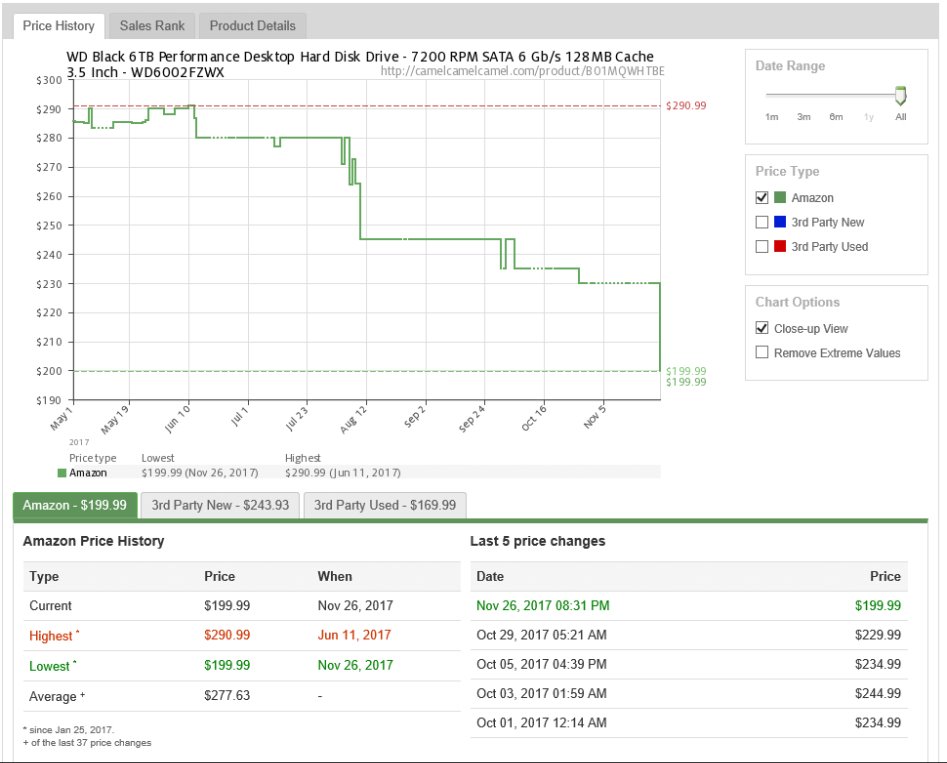The height and width of the screenshot is (763, 947).
Task: Select the Price History tab
Action: pyautogui.click(x=59, y=26)
